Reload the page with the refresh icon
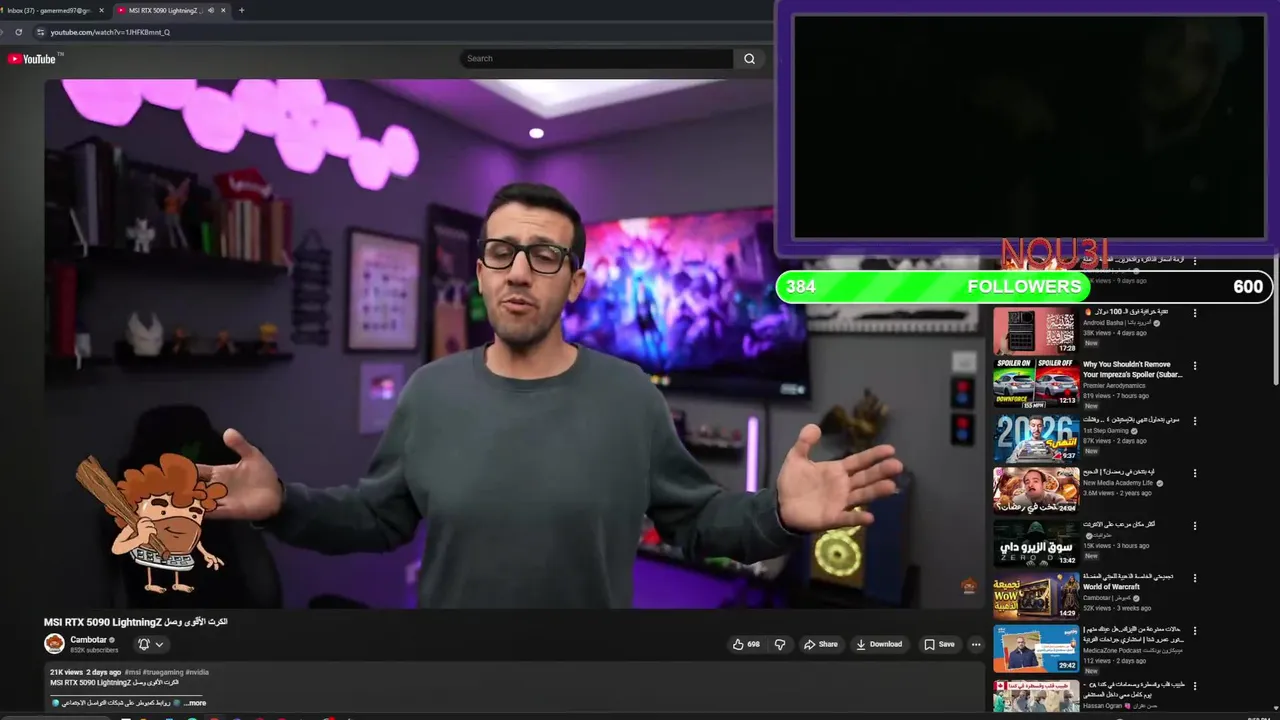This screenshot has height=720, width=1280. point(18,32)
